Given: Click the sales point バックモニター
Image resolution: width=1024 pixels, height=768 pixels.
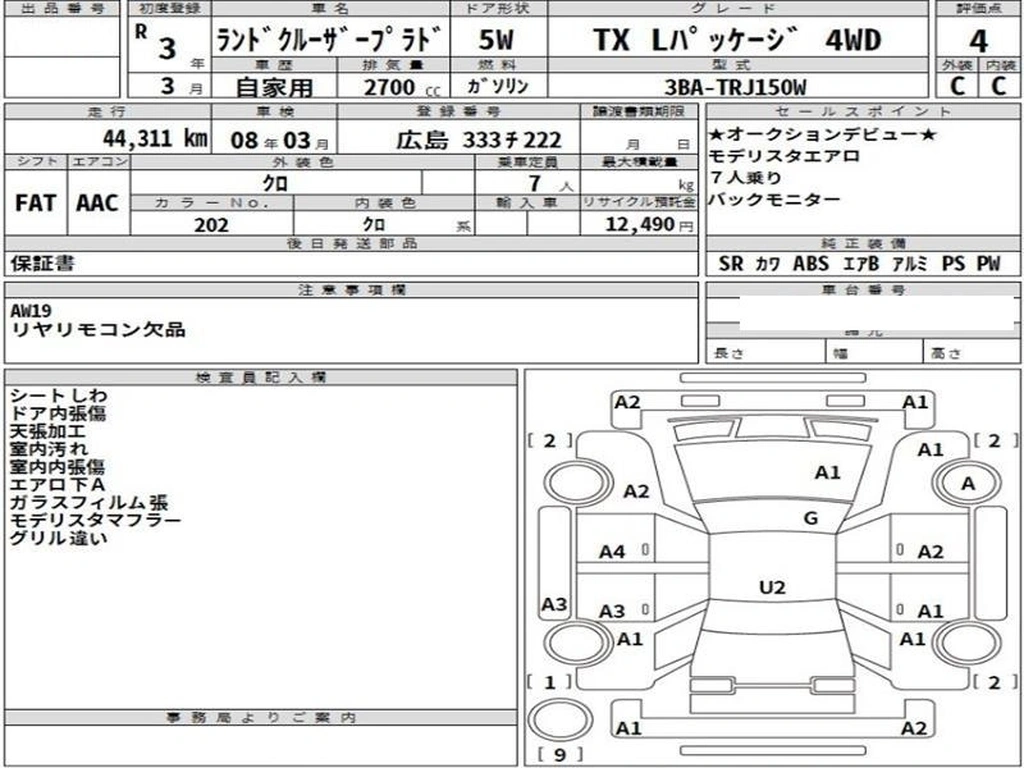Looking at the screenshot, I should (x=775, y=199).
